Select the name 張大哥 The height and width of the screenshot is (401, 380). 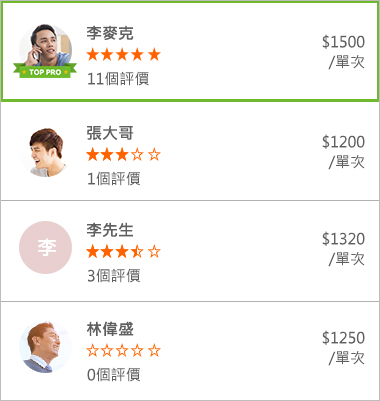click(110, 133)
